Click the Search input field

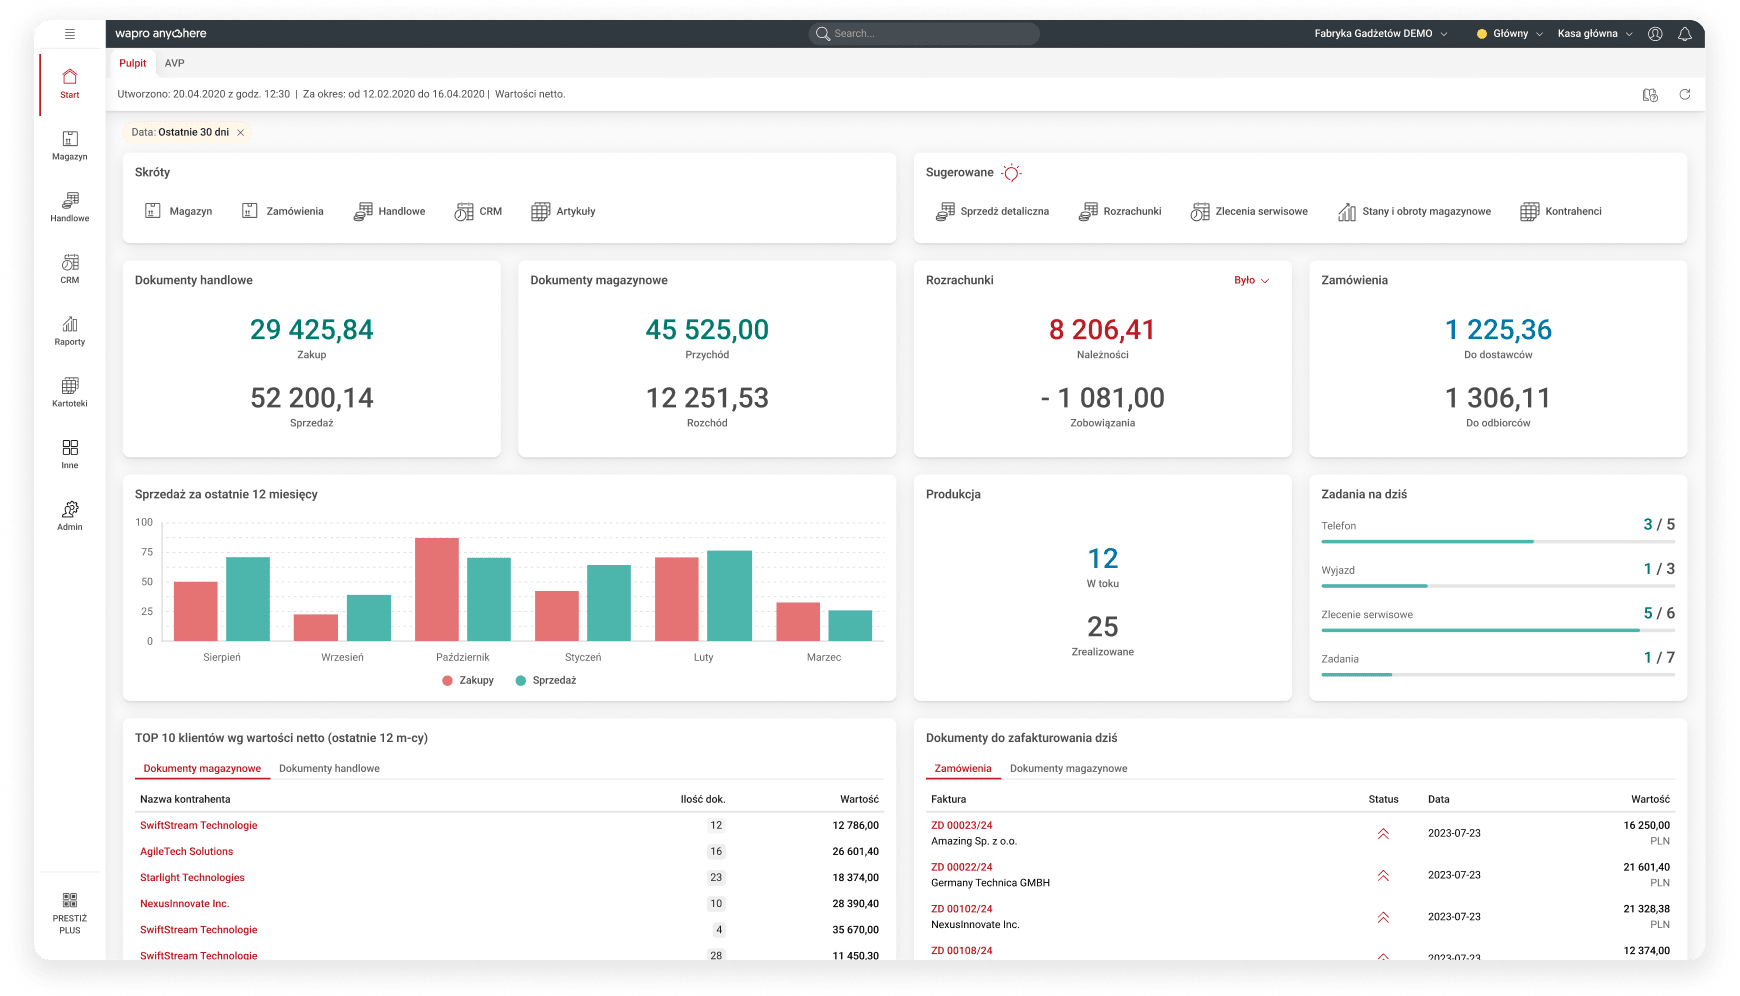coord(924,34)
